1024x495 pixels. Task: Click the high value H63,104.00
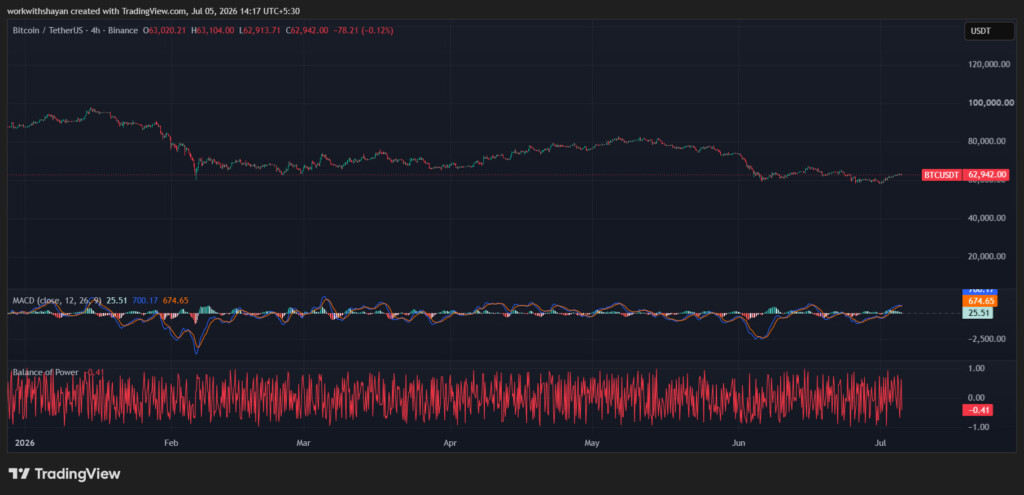point(213,31)
